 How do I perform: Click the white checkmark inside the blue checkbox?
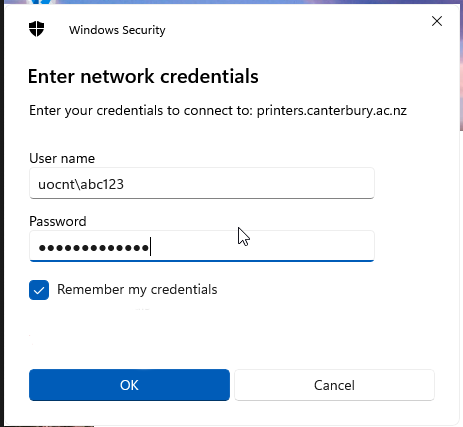39,290
